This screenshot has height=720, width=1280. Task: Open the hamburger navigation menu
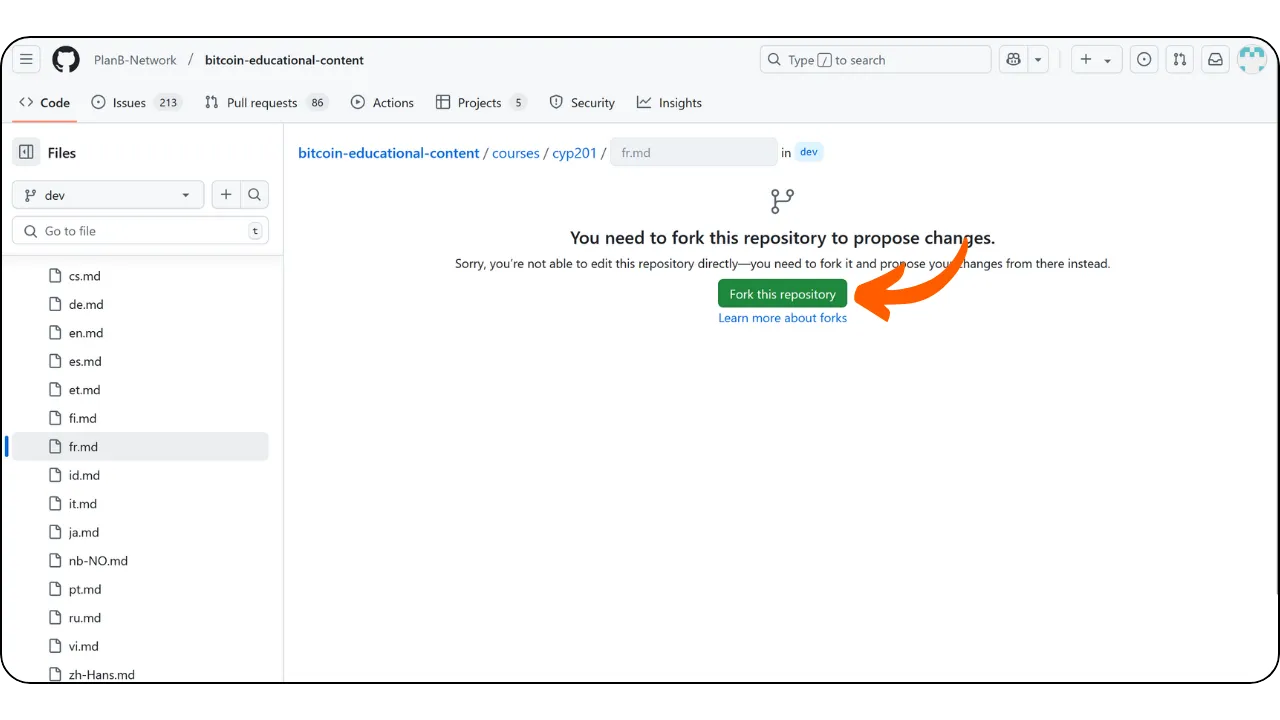pyautogui.click(x=27, y=60)
